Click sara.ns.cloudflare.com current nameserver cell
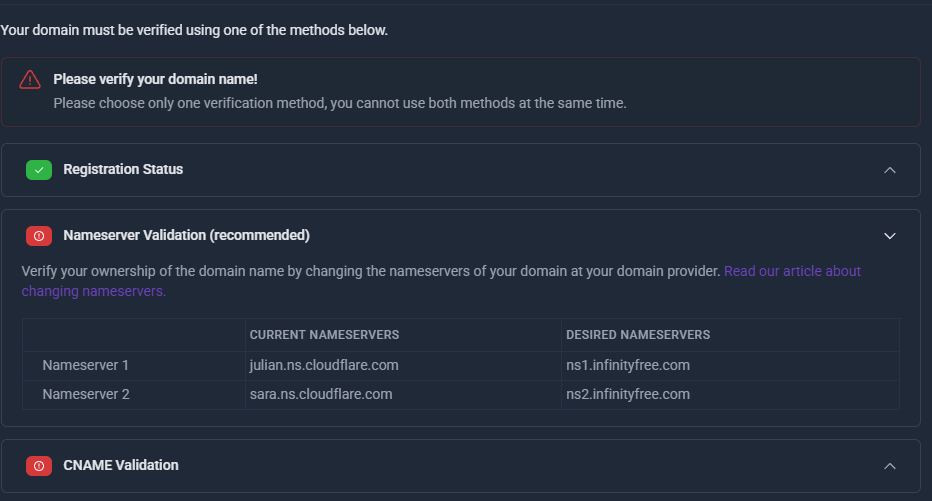The width and height of the screenshot is (932, 501). tap(321, 394)
